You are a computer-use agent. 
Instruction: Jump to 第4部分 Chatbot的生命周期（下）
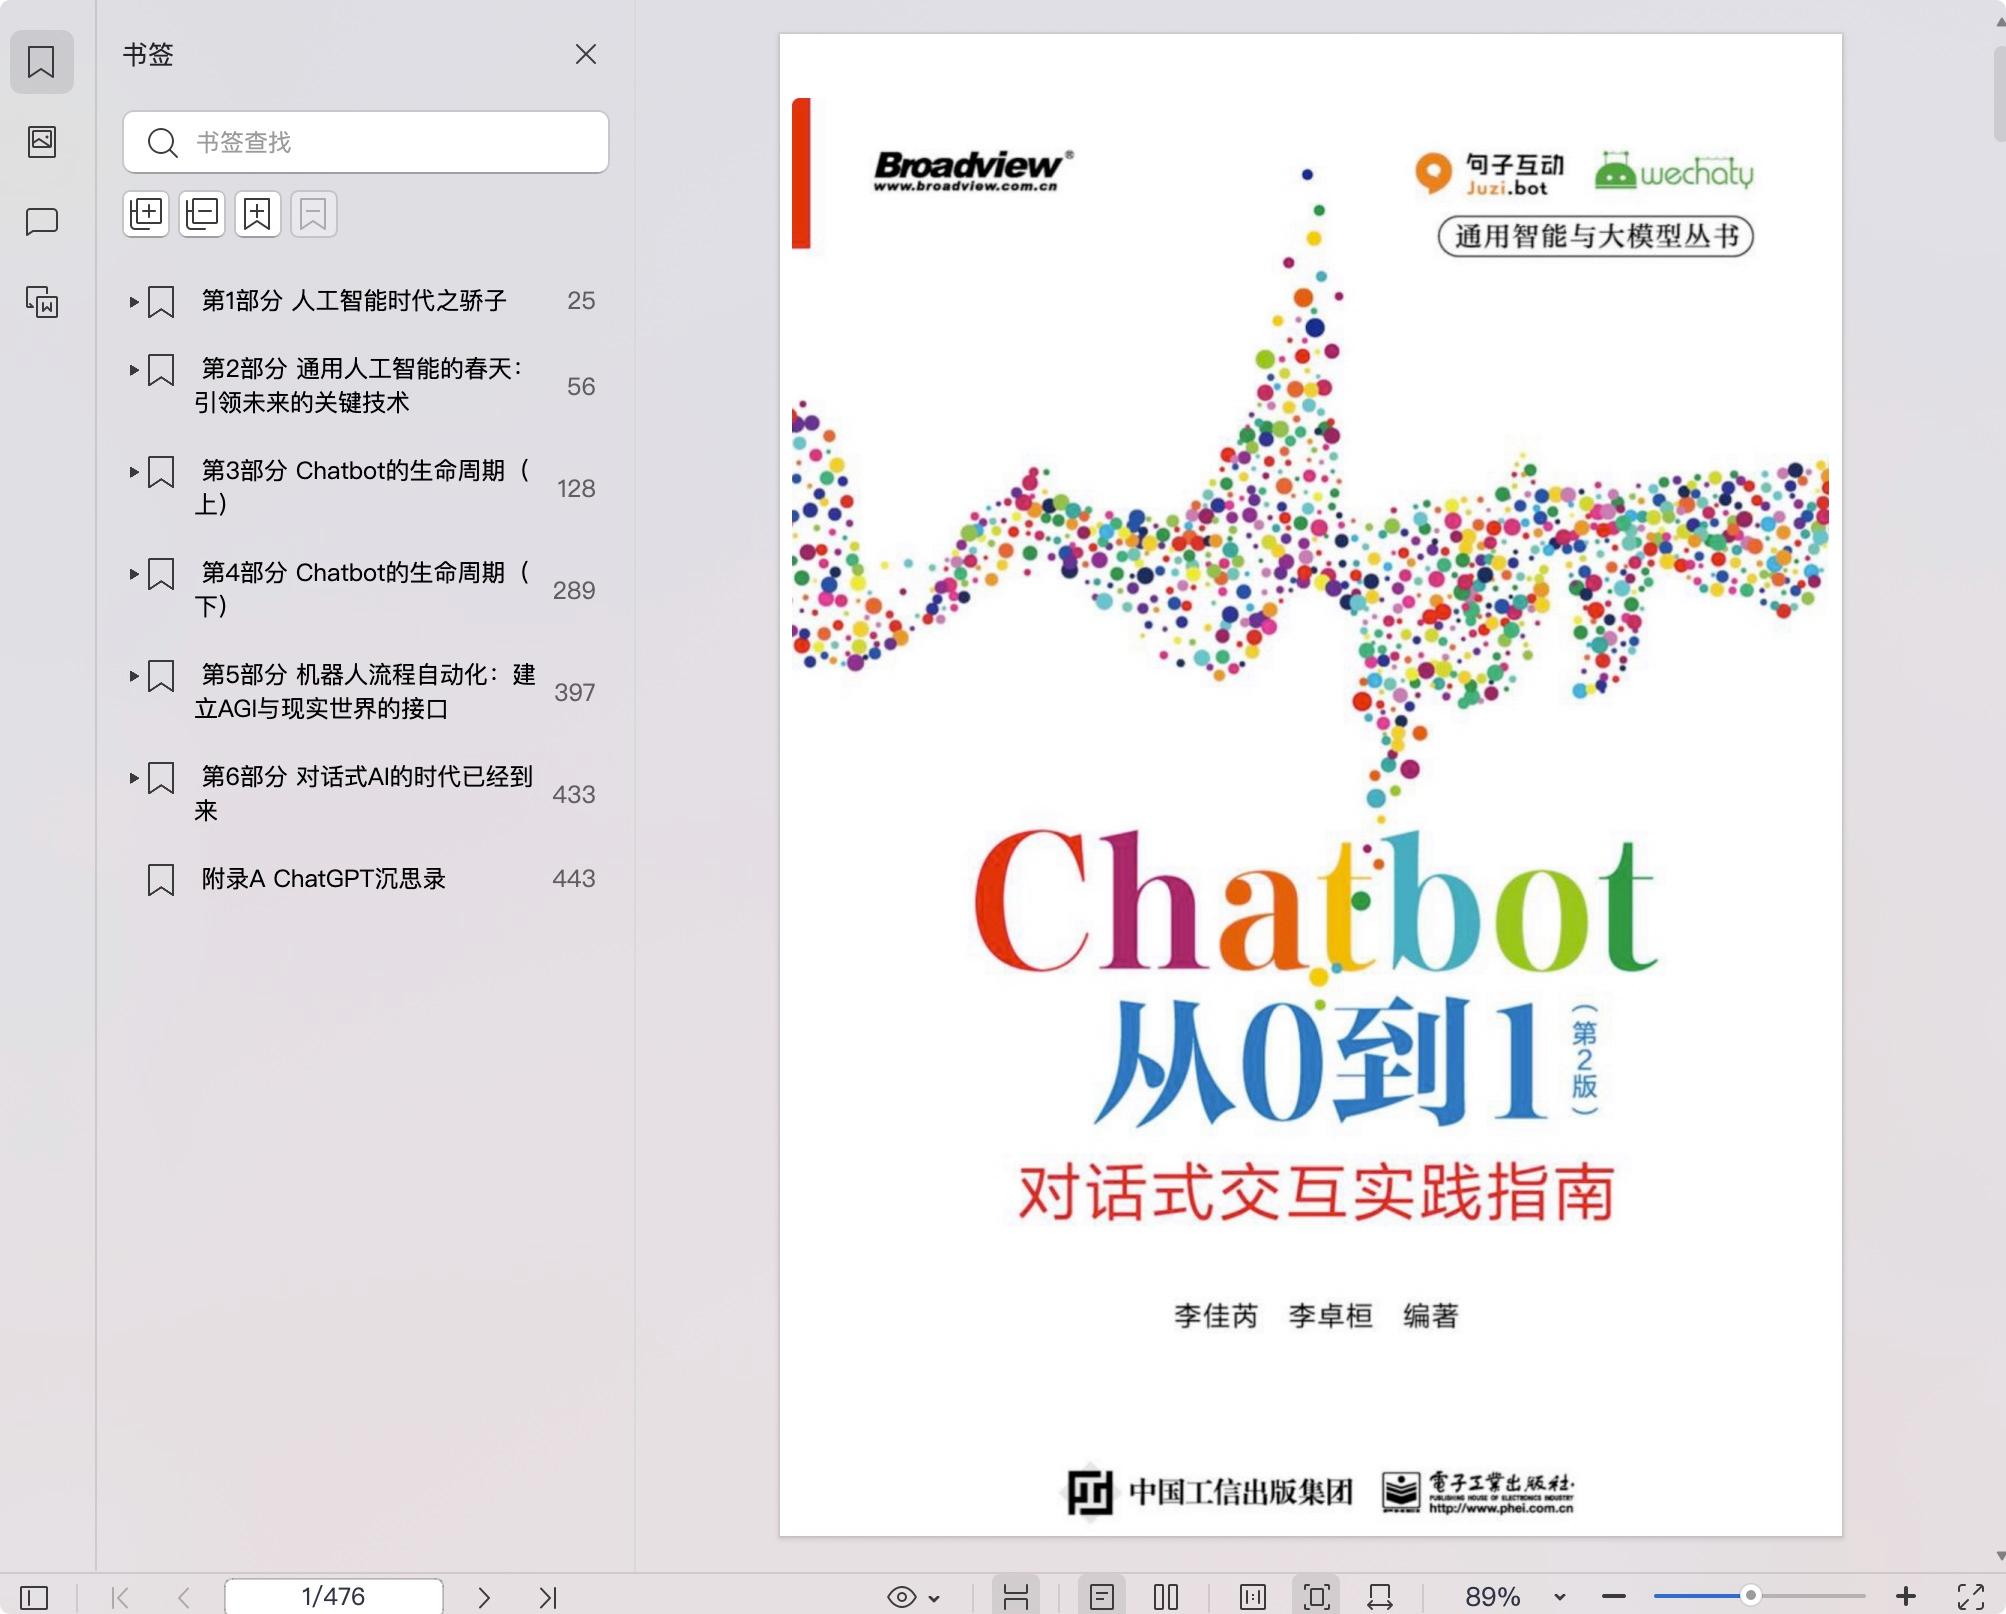(362, 589)
